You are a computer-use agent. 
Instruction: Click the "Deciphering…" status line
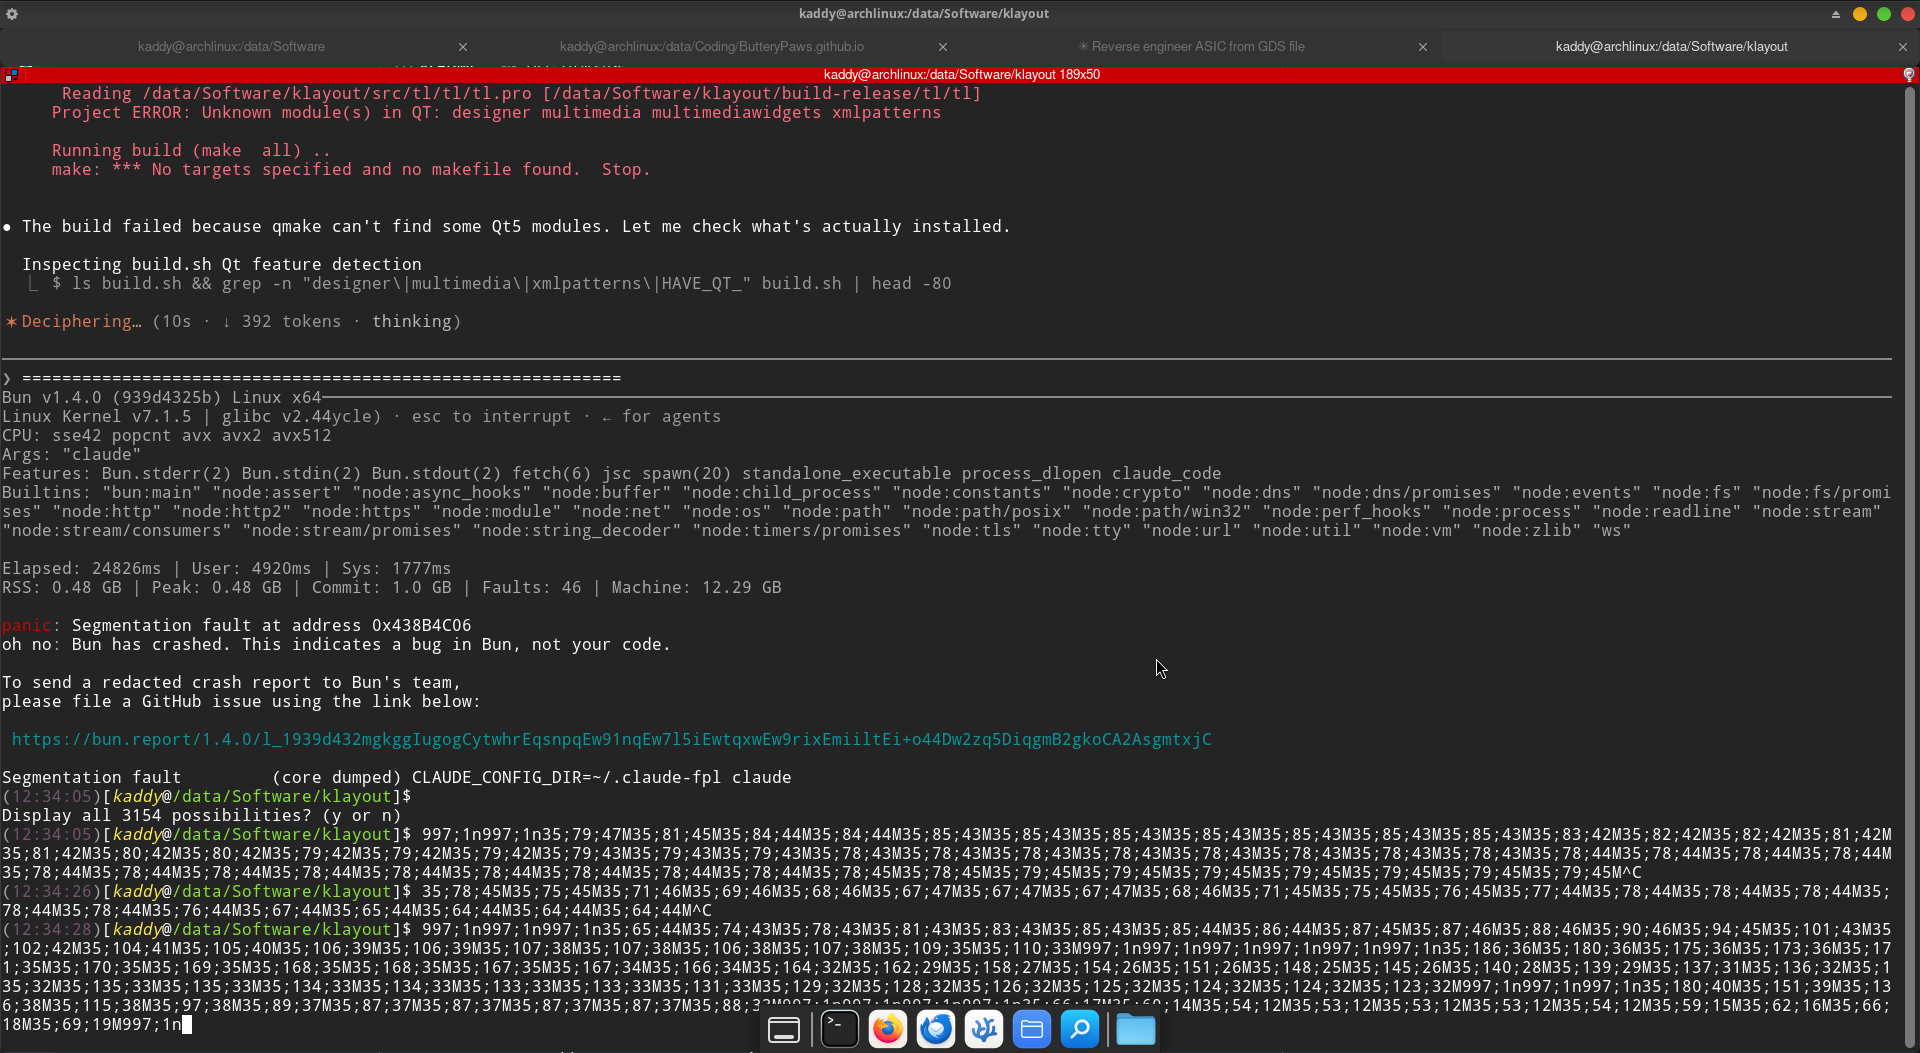pos(233,322)
